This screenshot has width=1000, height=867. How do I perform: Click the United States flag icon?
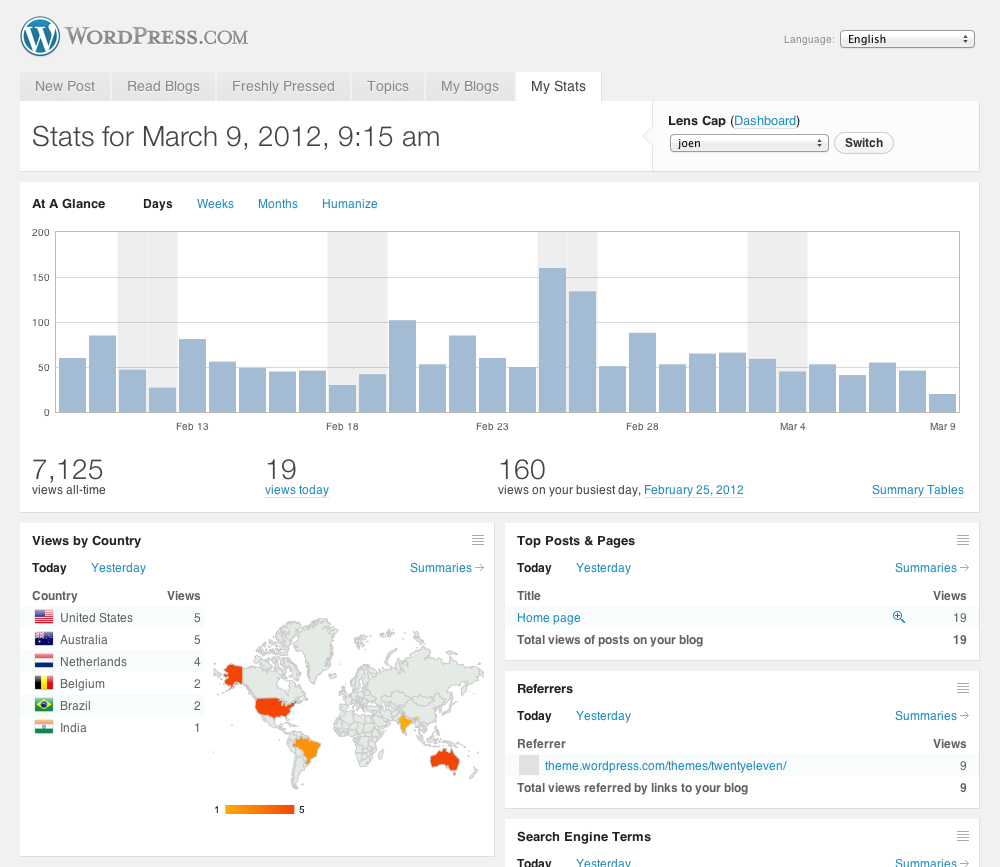pyautogui.click(x=43, y=618)
